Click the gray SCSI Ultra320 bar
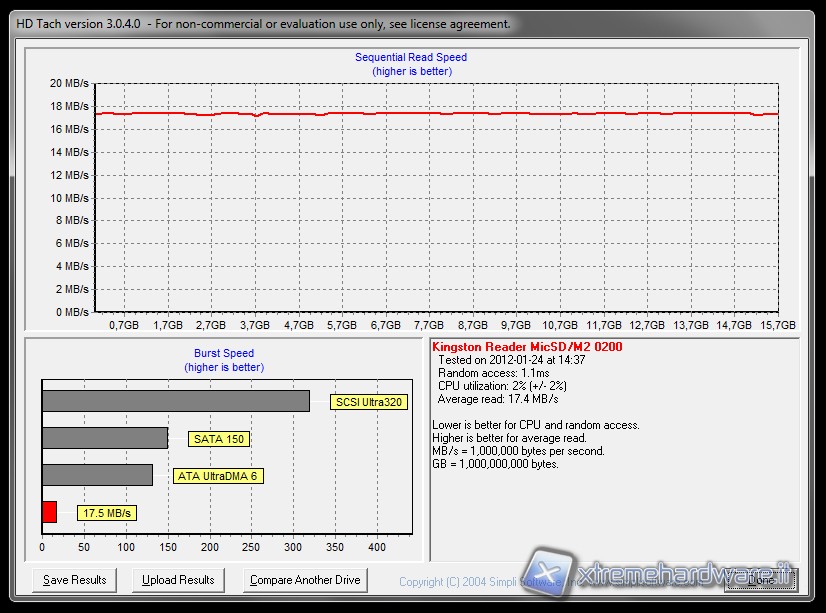 coord(175,401)
